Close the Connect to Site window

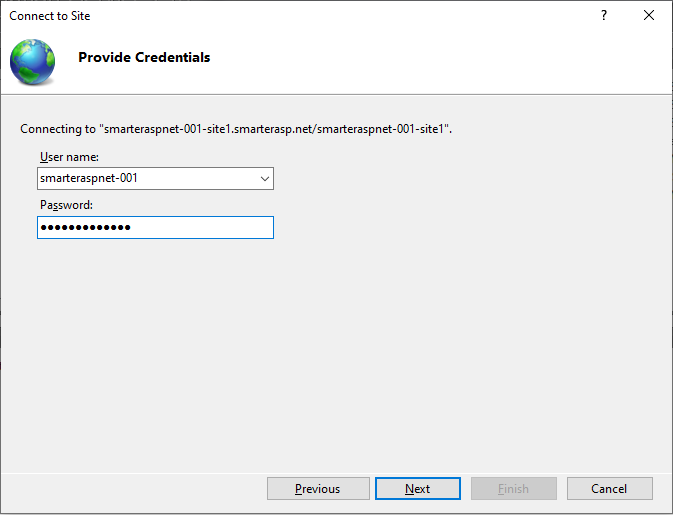click(649, 15)
